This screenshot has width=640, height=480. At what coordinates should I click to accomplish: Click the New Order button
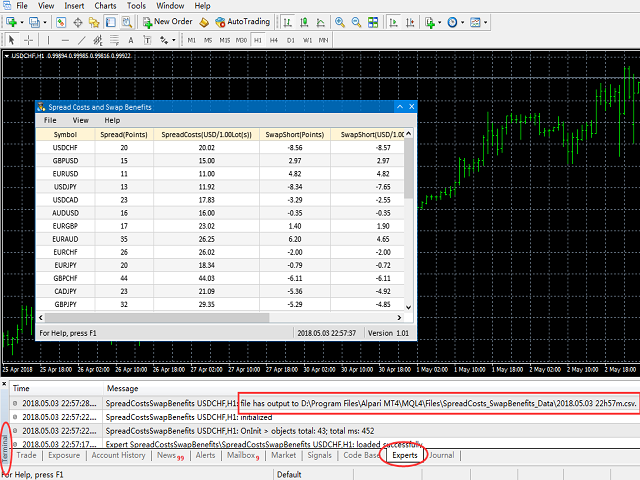click(167, 22)
